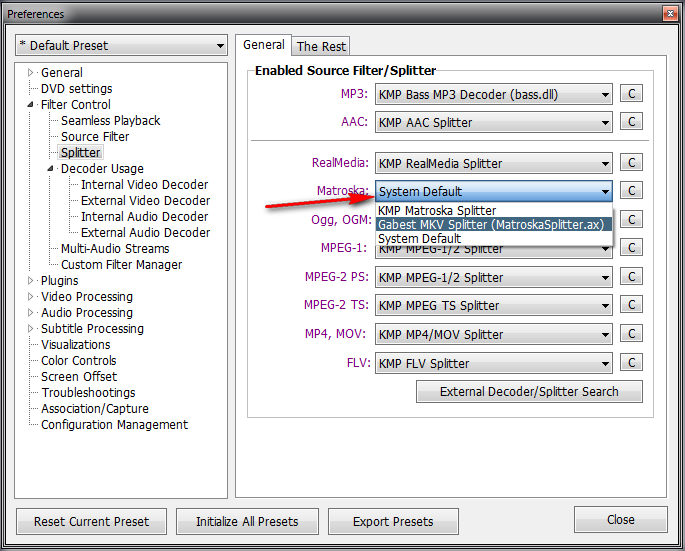Select Source Filter in the tree
This screenshot has width=685, height=551.
click(x=95, y=137)
